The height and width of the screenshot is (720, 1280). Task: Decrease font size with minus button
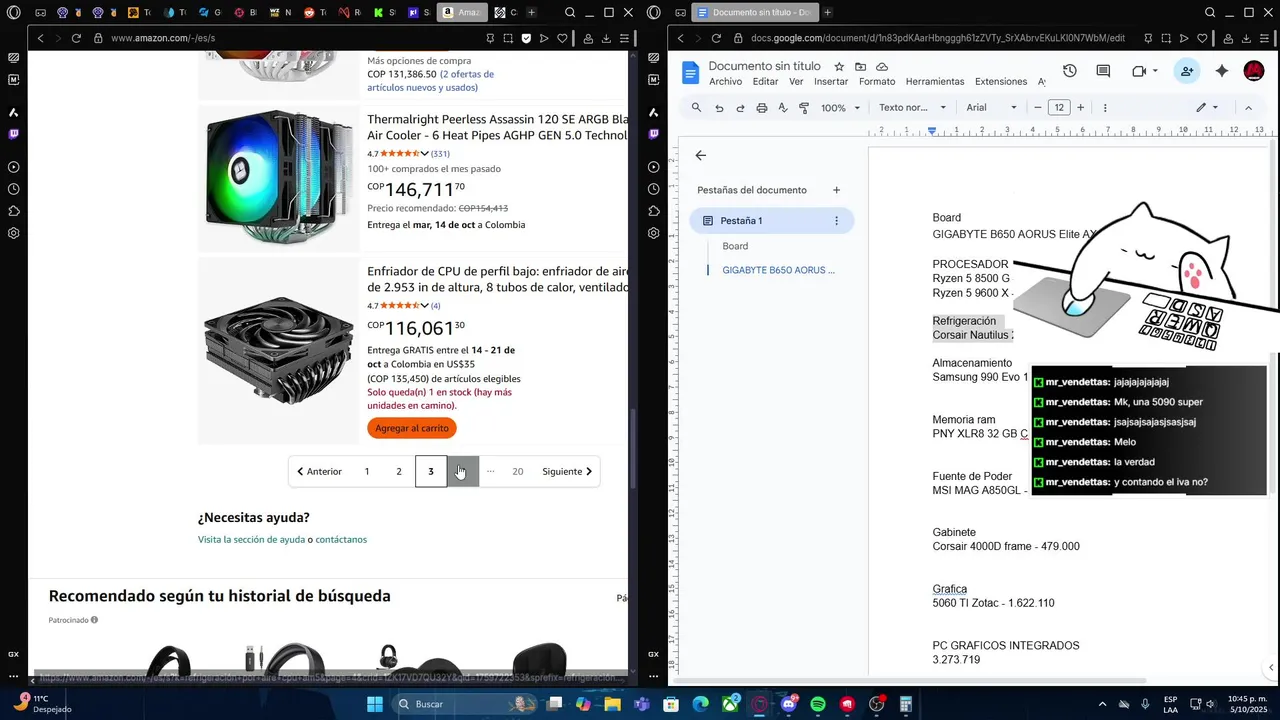pyautogui.click(x=1038, y=108)
